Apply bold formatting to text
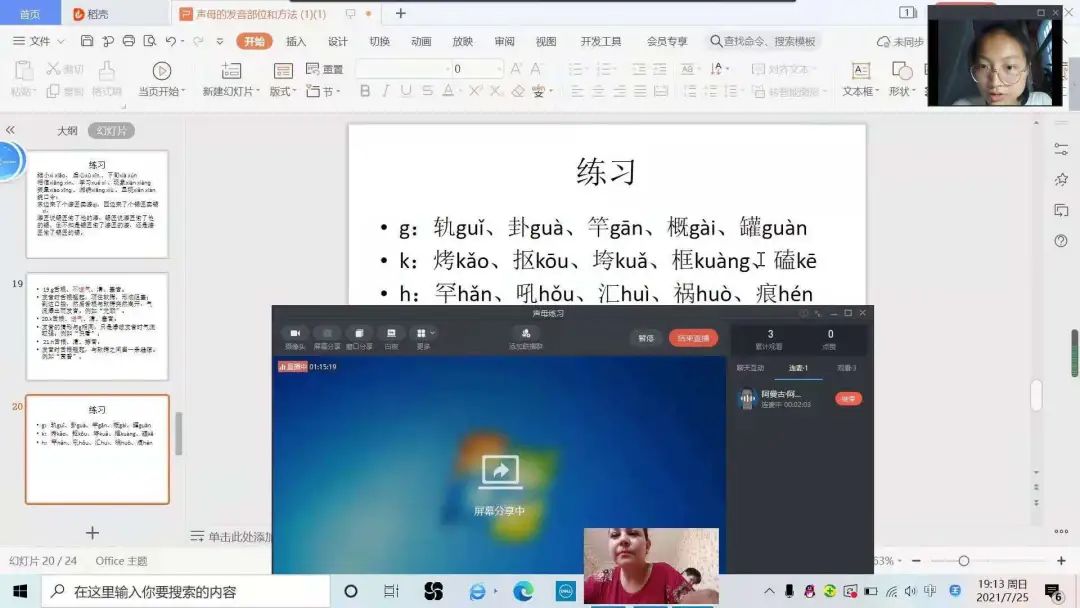This screenshot has width=1080, height=608. 365,91
